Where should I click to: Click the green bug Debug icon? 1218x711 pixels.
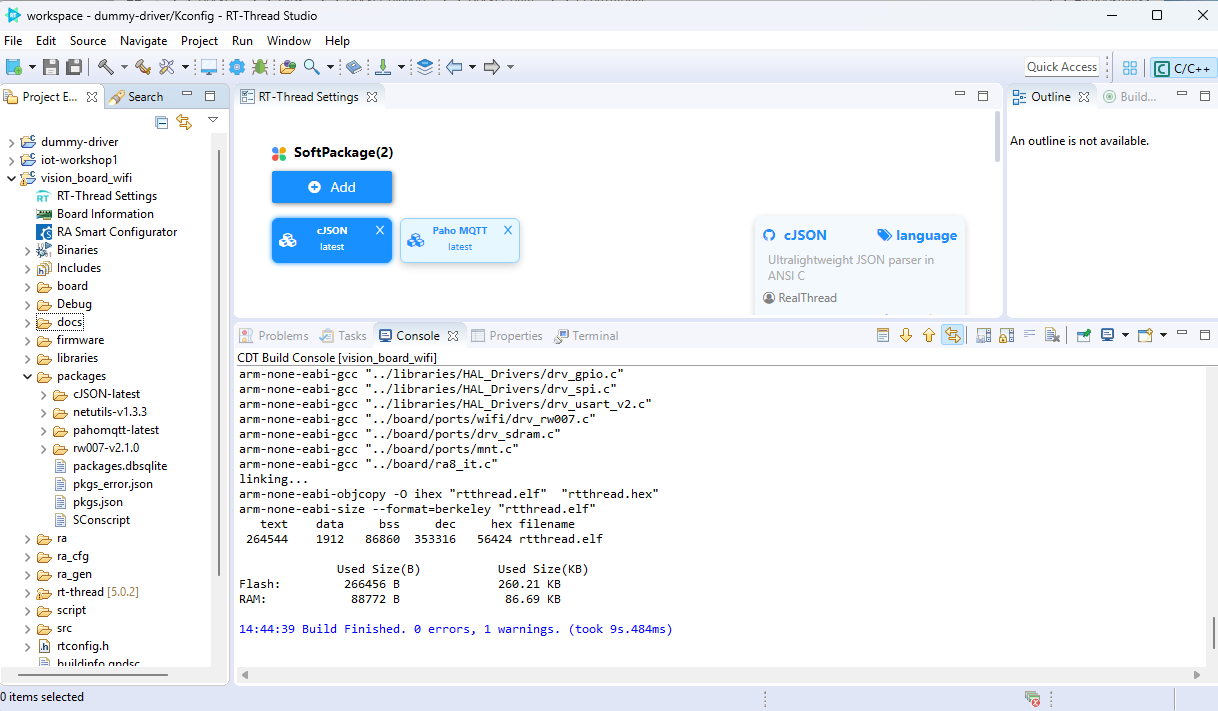click(x=260, y=67)
